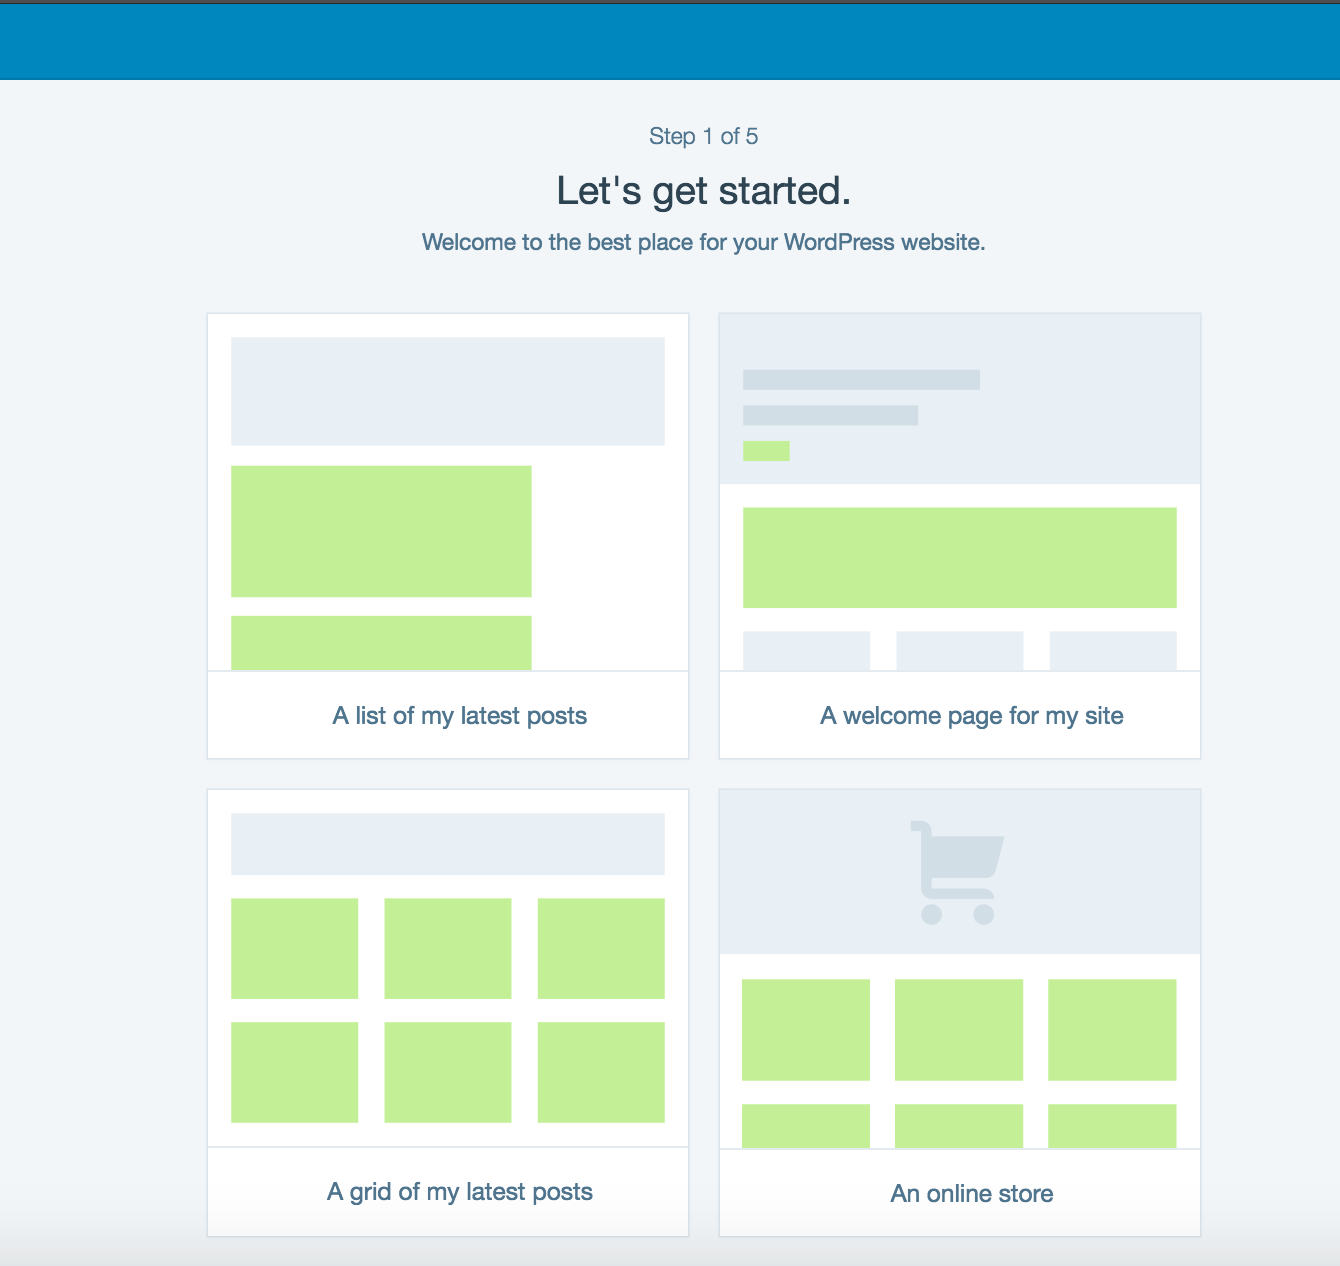Click top-middle green product tile in store preview
Viewport: 1340px width, 1266px height.
coord(958,1030)
